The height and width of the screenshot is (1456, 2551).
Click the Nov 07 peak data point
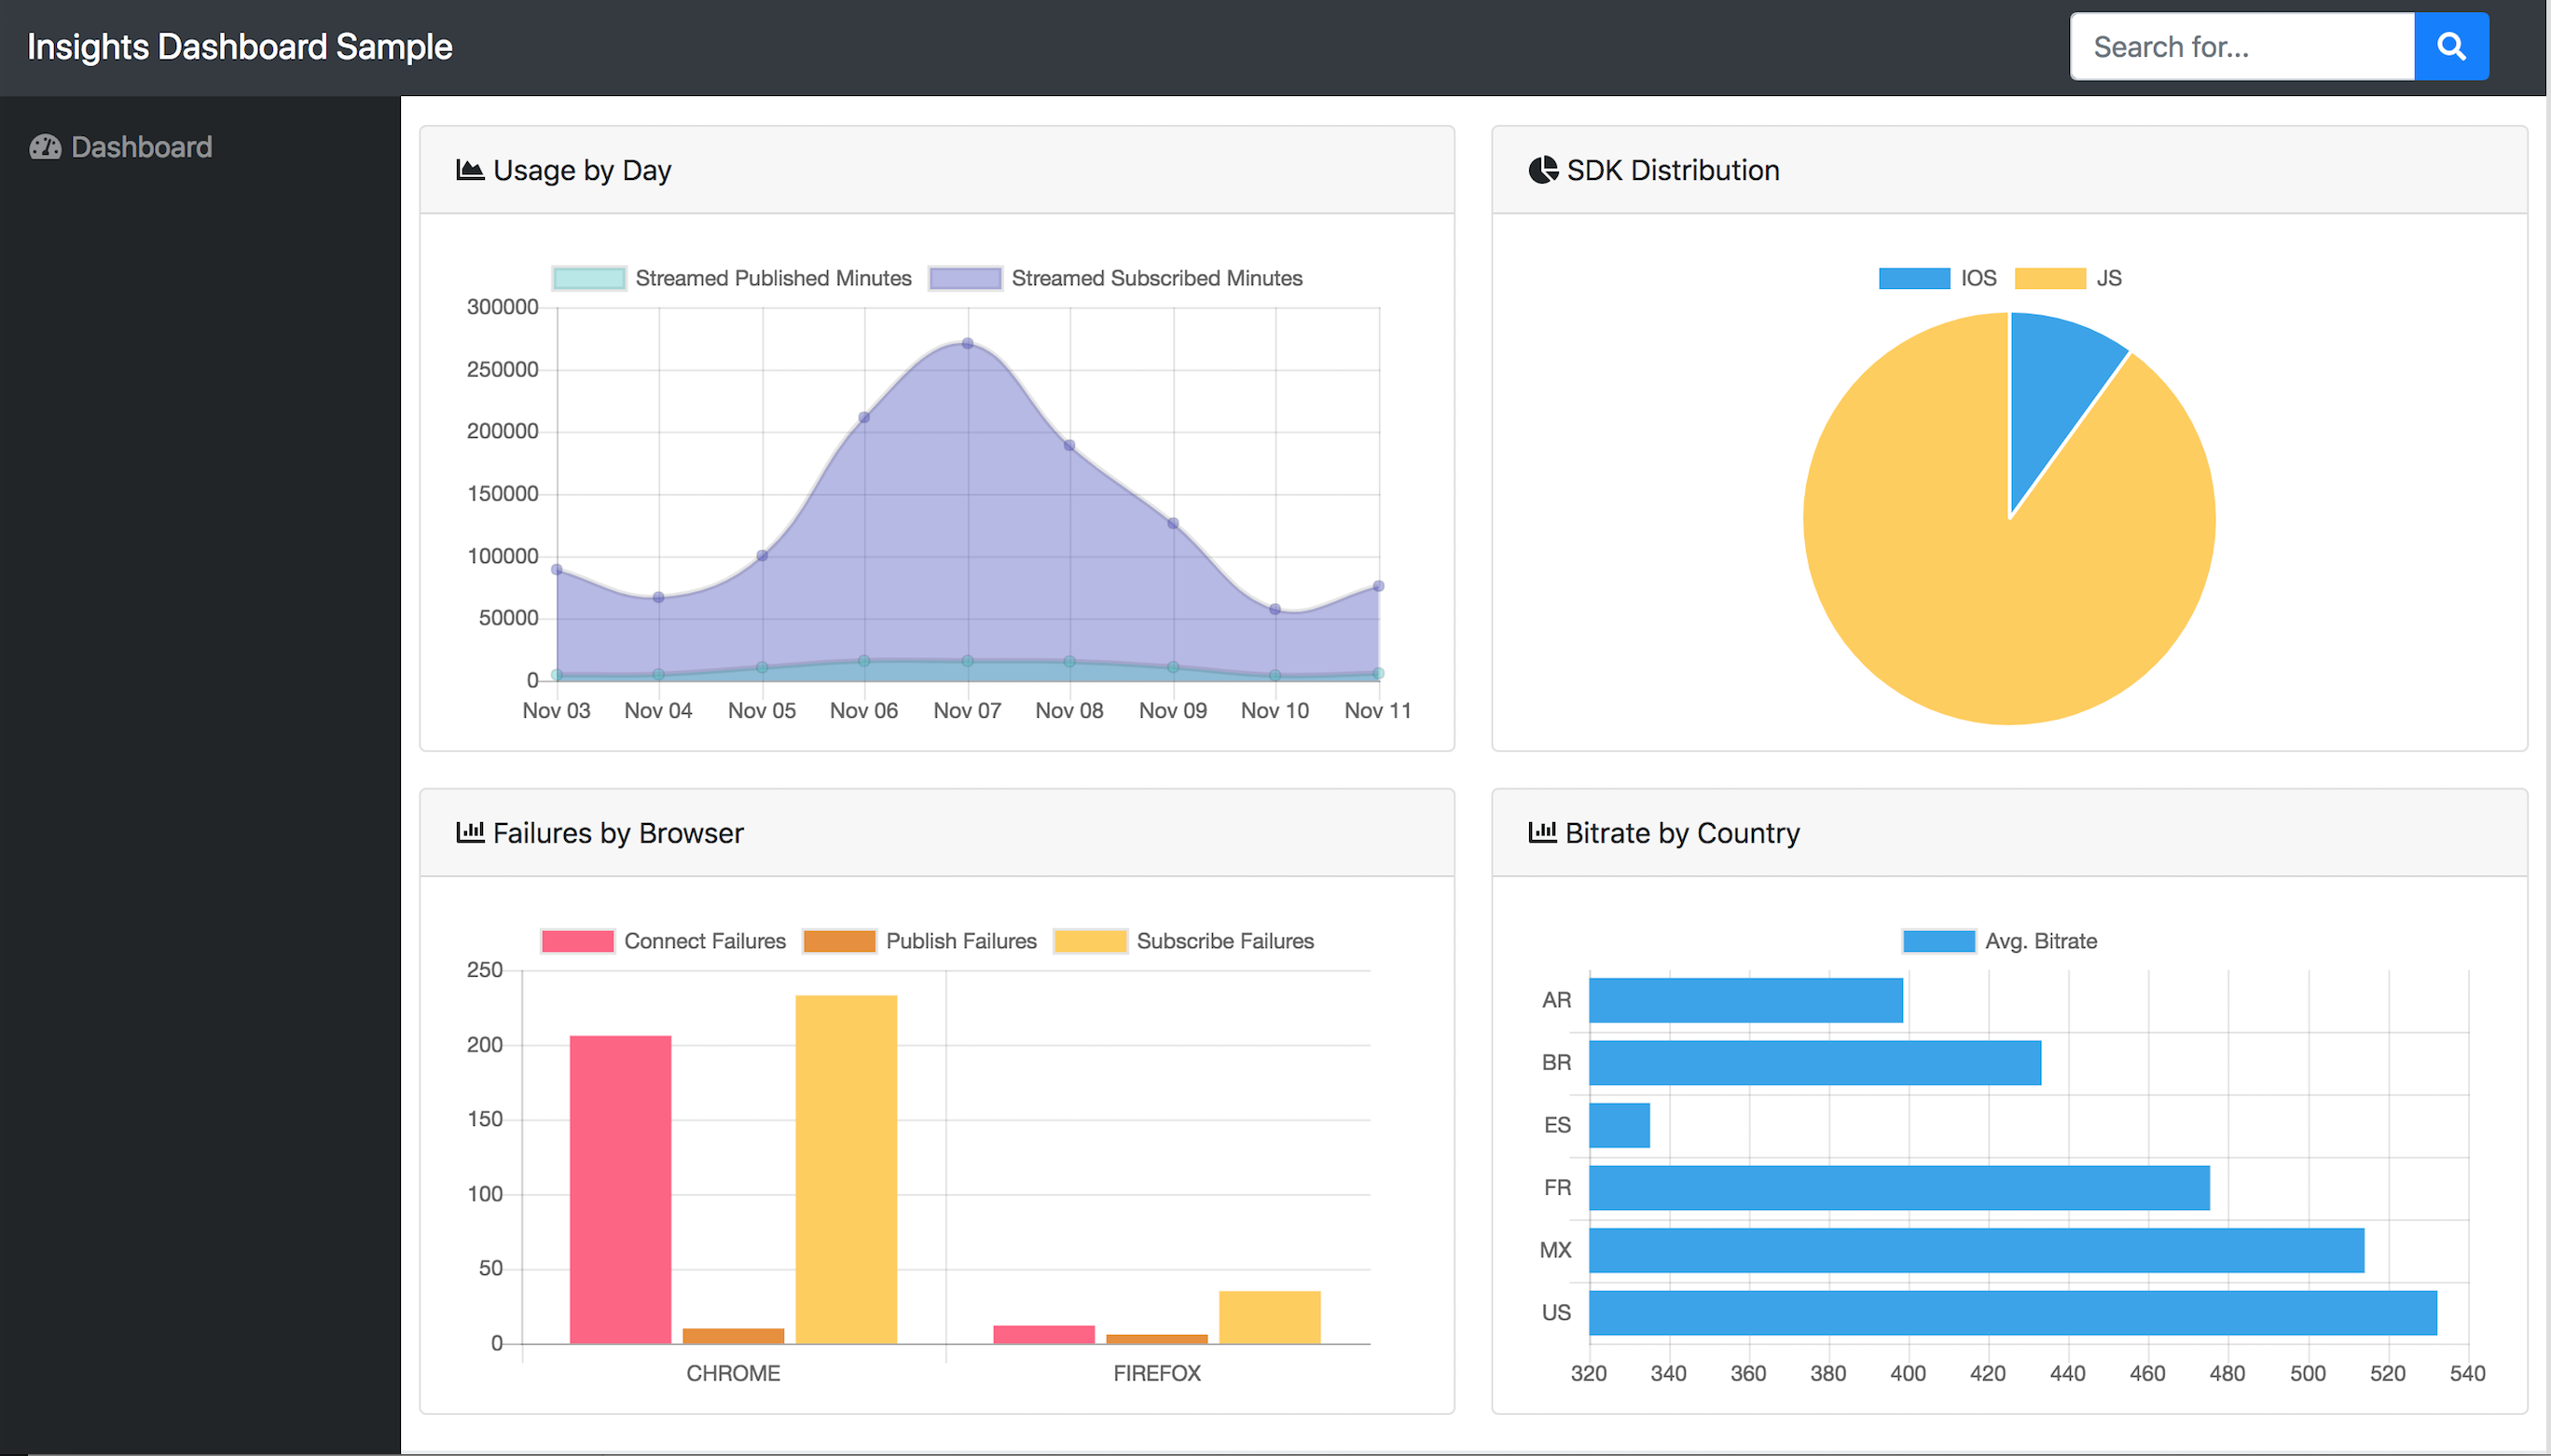[x=967, y=343]
